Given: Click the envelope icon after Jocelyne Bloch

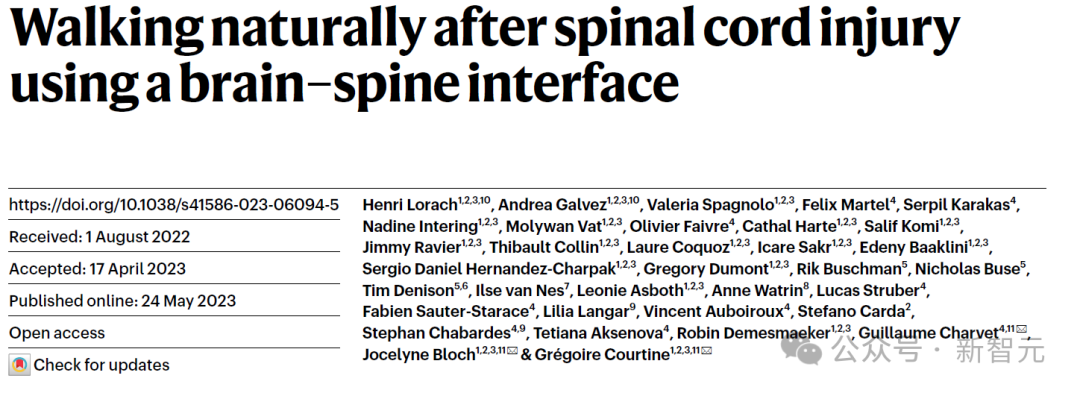Looking at the screenshot, I should click(512, 350).
